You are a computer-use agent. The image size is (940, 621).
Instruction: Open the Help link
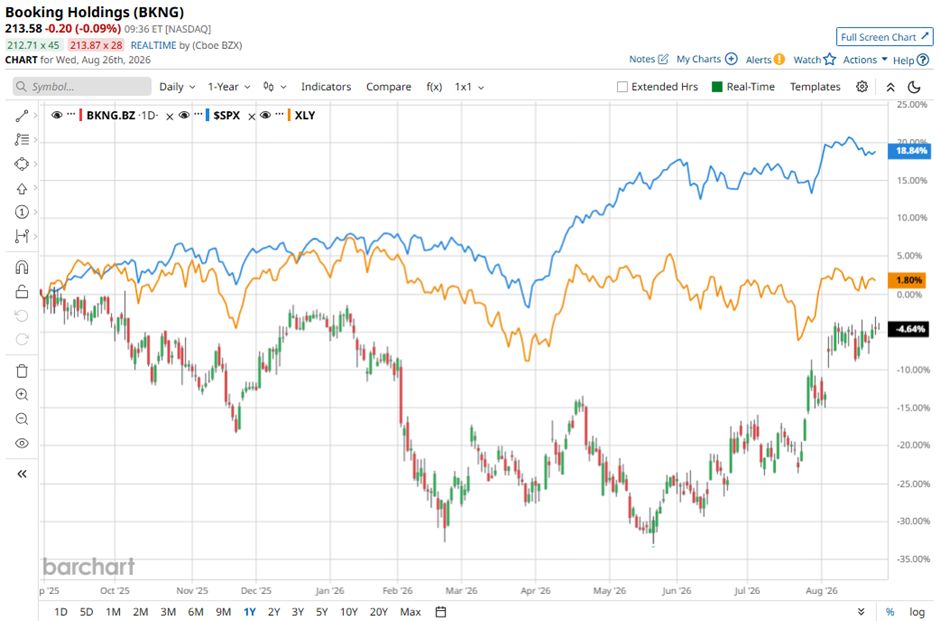[911, 60]
